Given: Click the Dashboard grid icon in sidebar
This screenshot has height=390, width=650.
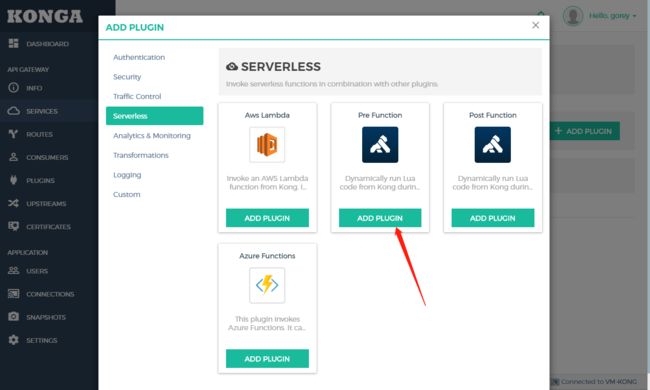Looking at the screenshot, I should pyautogui.click(x=14, y=44).
